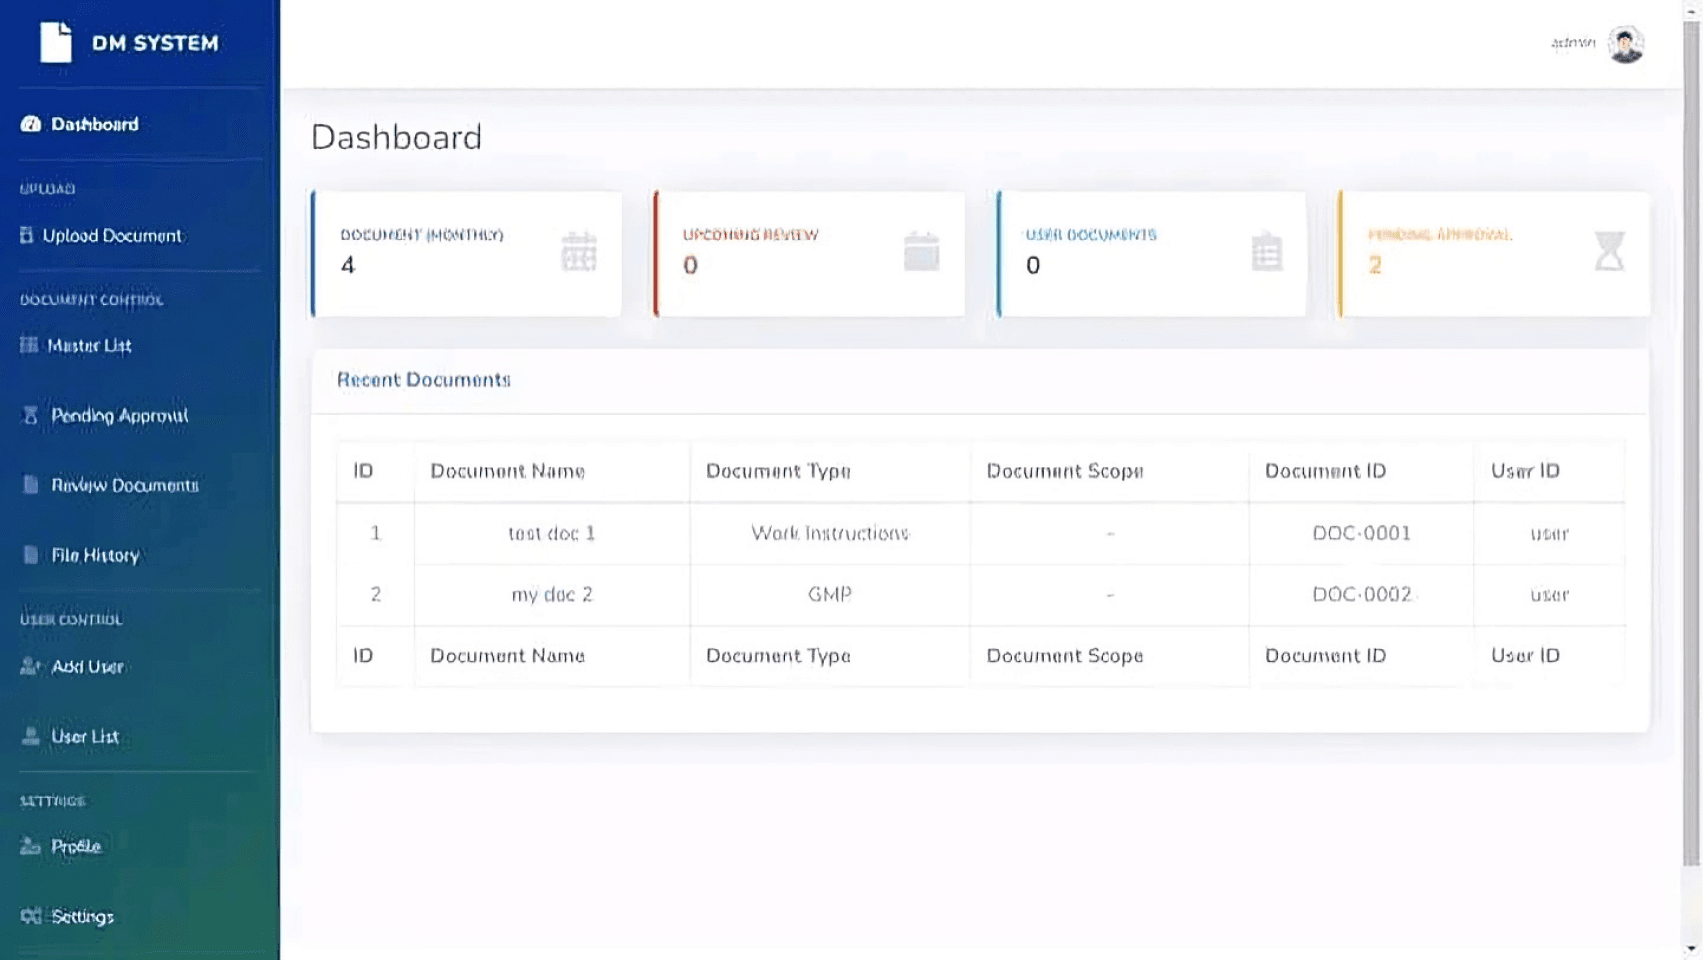Click the scrollbar down arrow
The width and height of the screenshot is (1703, 960).
(x=1692, y=948)
